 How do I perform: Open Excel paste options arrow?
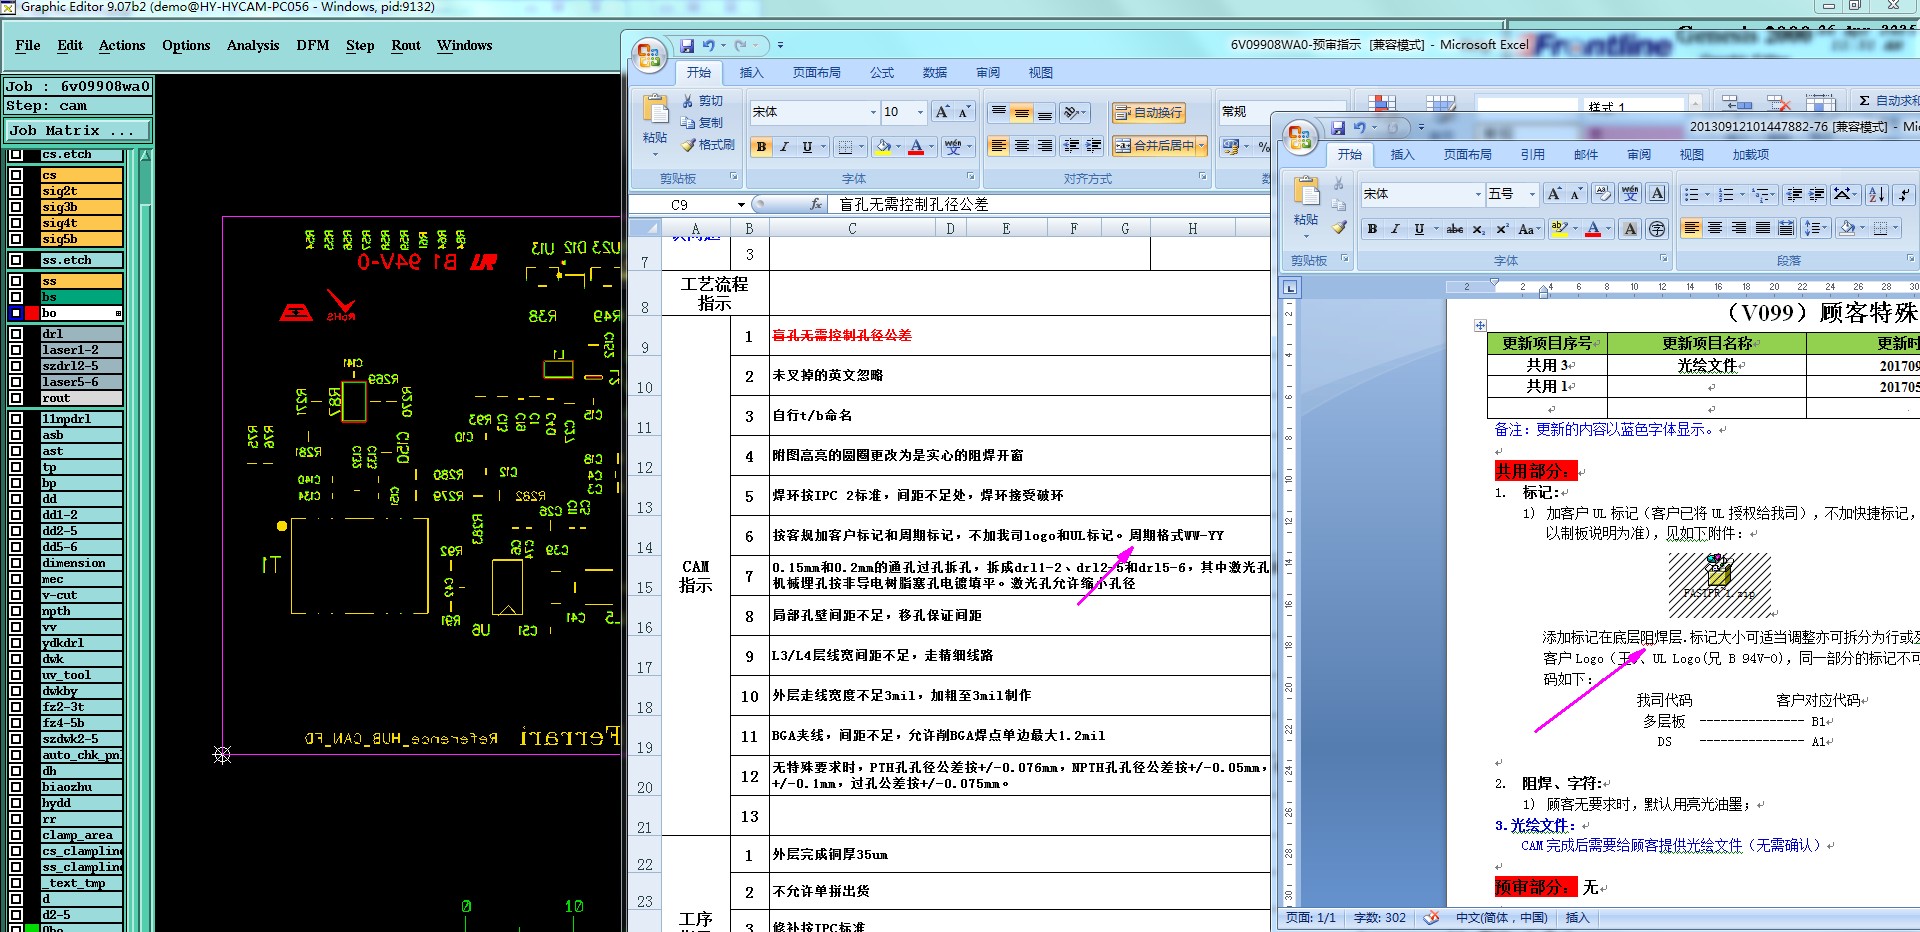point(655,155)
